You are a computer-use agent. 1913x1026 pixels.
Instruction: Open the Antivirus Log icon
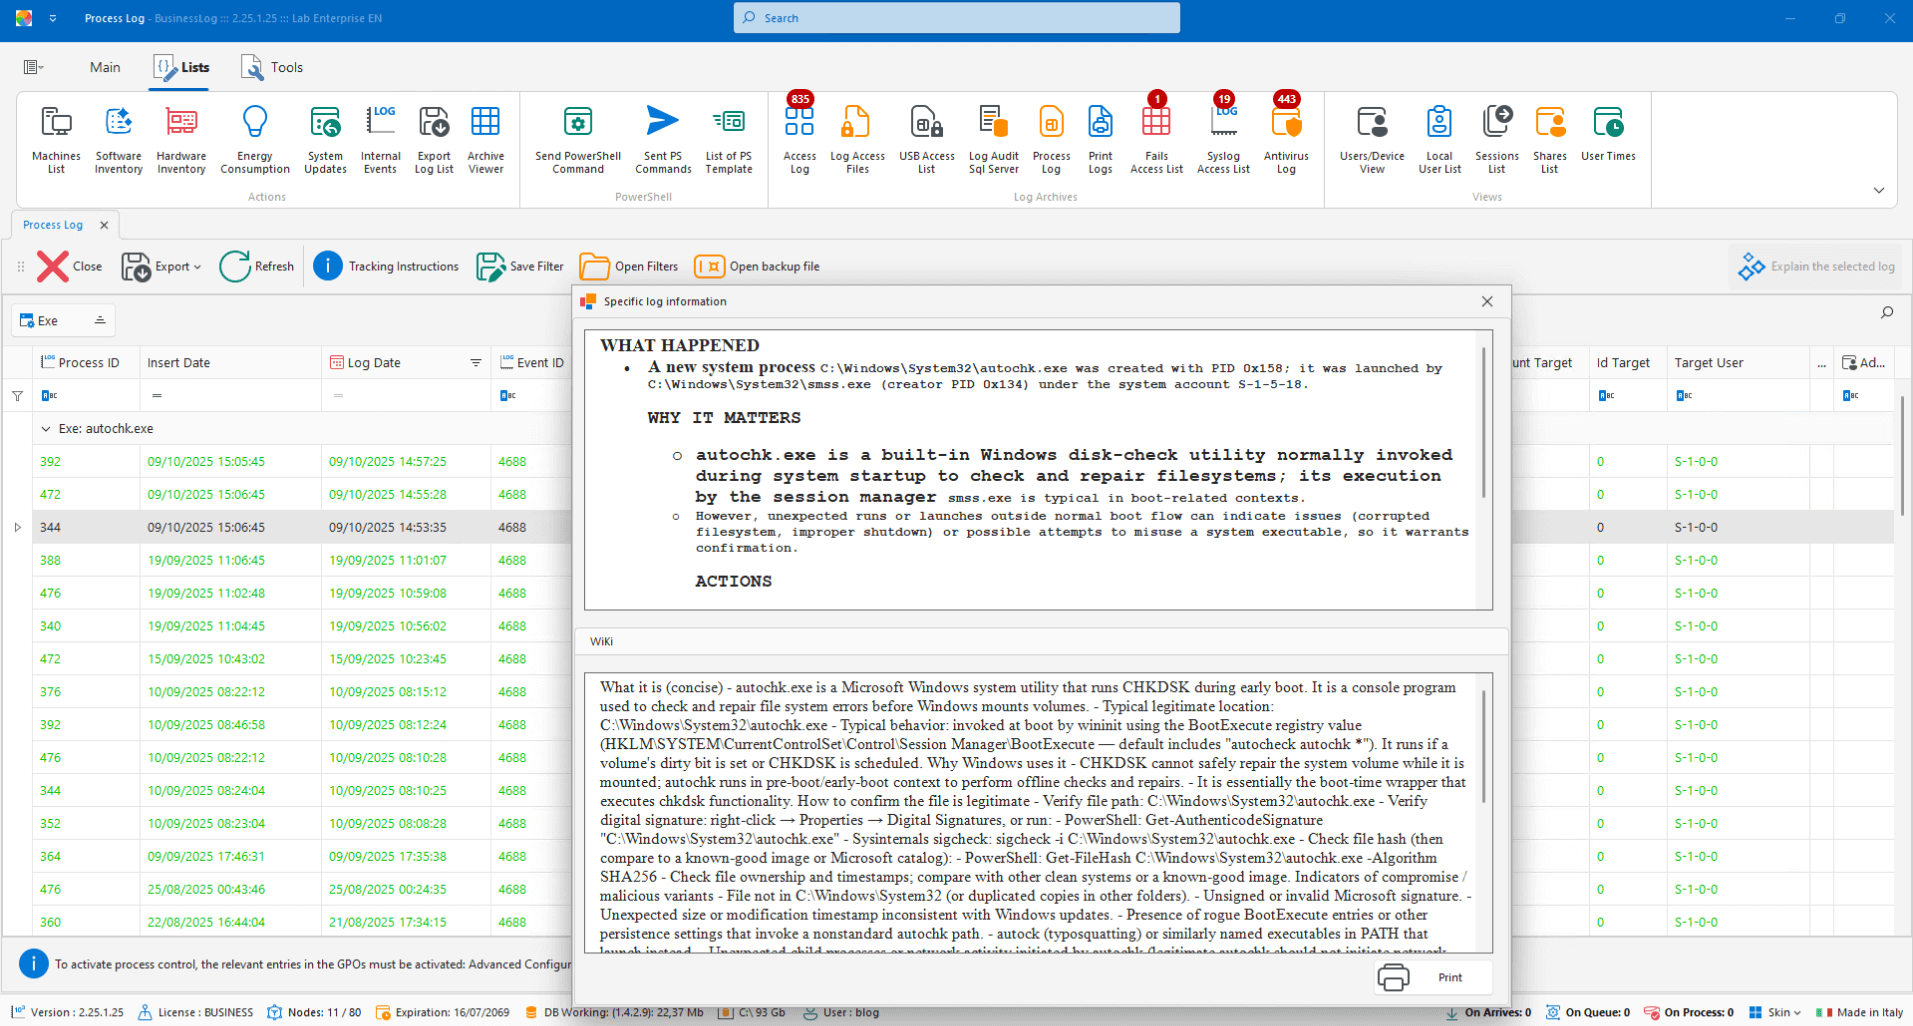point(1286,124)
